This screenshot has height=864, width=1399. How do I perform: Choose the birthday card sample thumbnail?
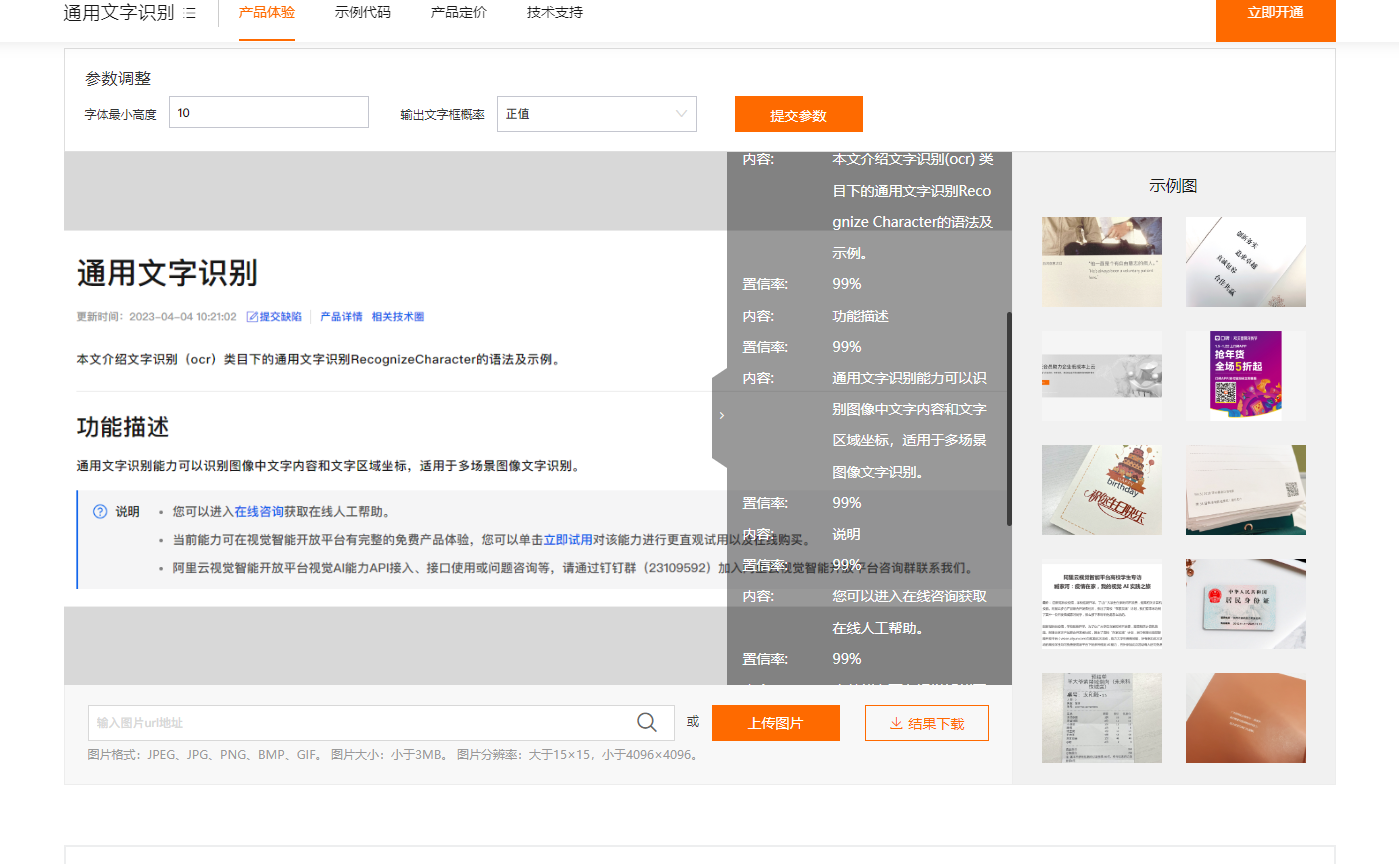coord(1102,490)
